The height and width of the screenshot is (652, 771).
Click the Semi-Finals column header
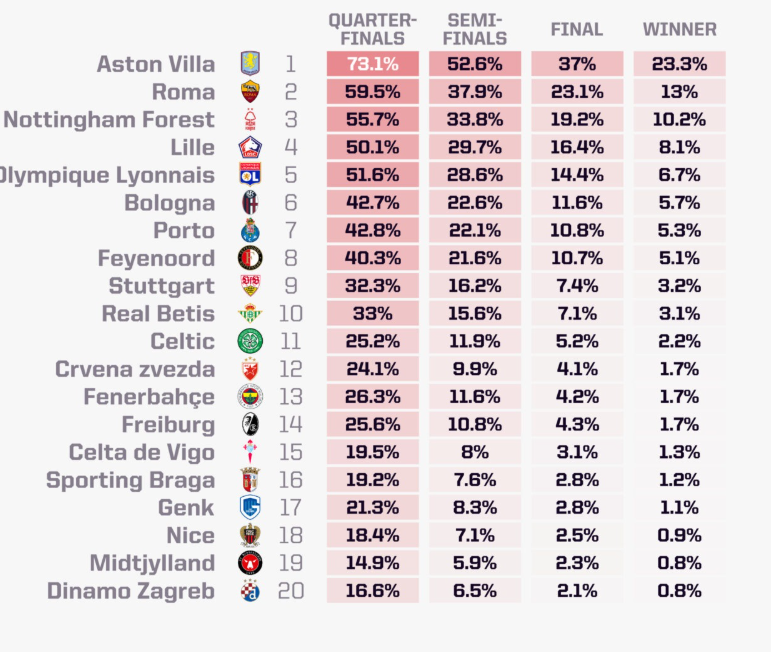[x=475, y=30]
